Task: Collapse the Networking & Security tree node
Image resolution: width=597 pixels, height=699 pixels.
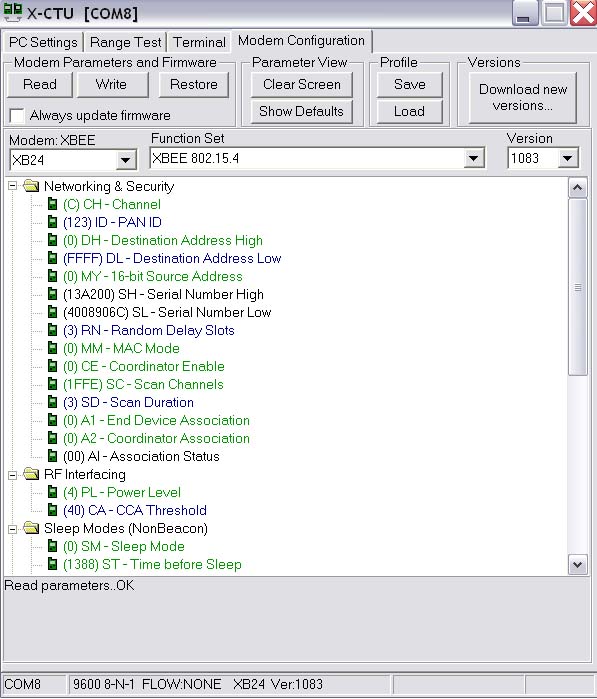Action: click(x=12, y=186)
